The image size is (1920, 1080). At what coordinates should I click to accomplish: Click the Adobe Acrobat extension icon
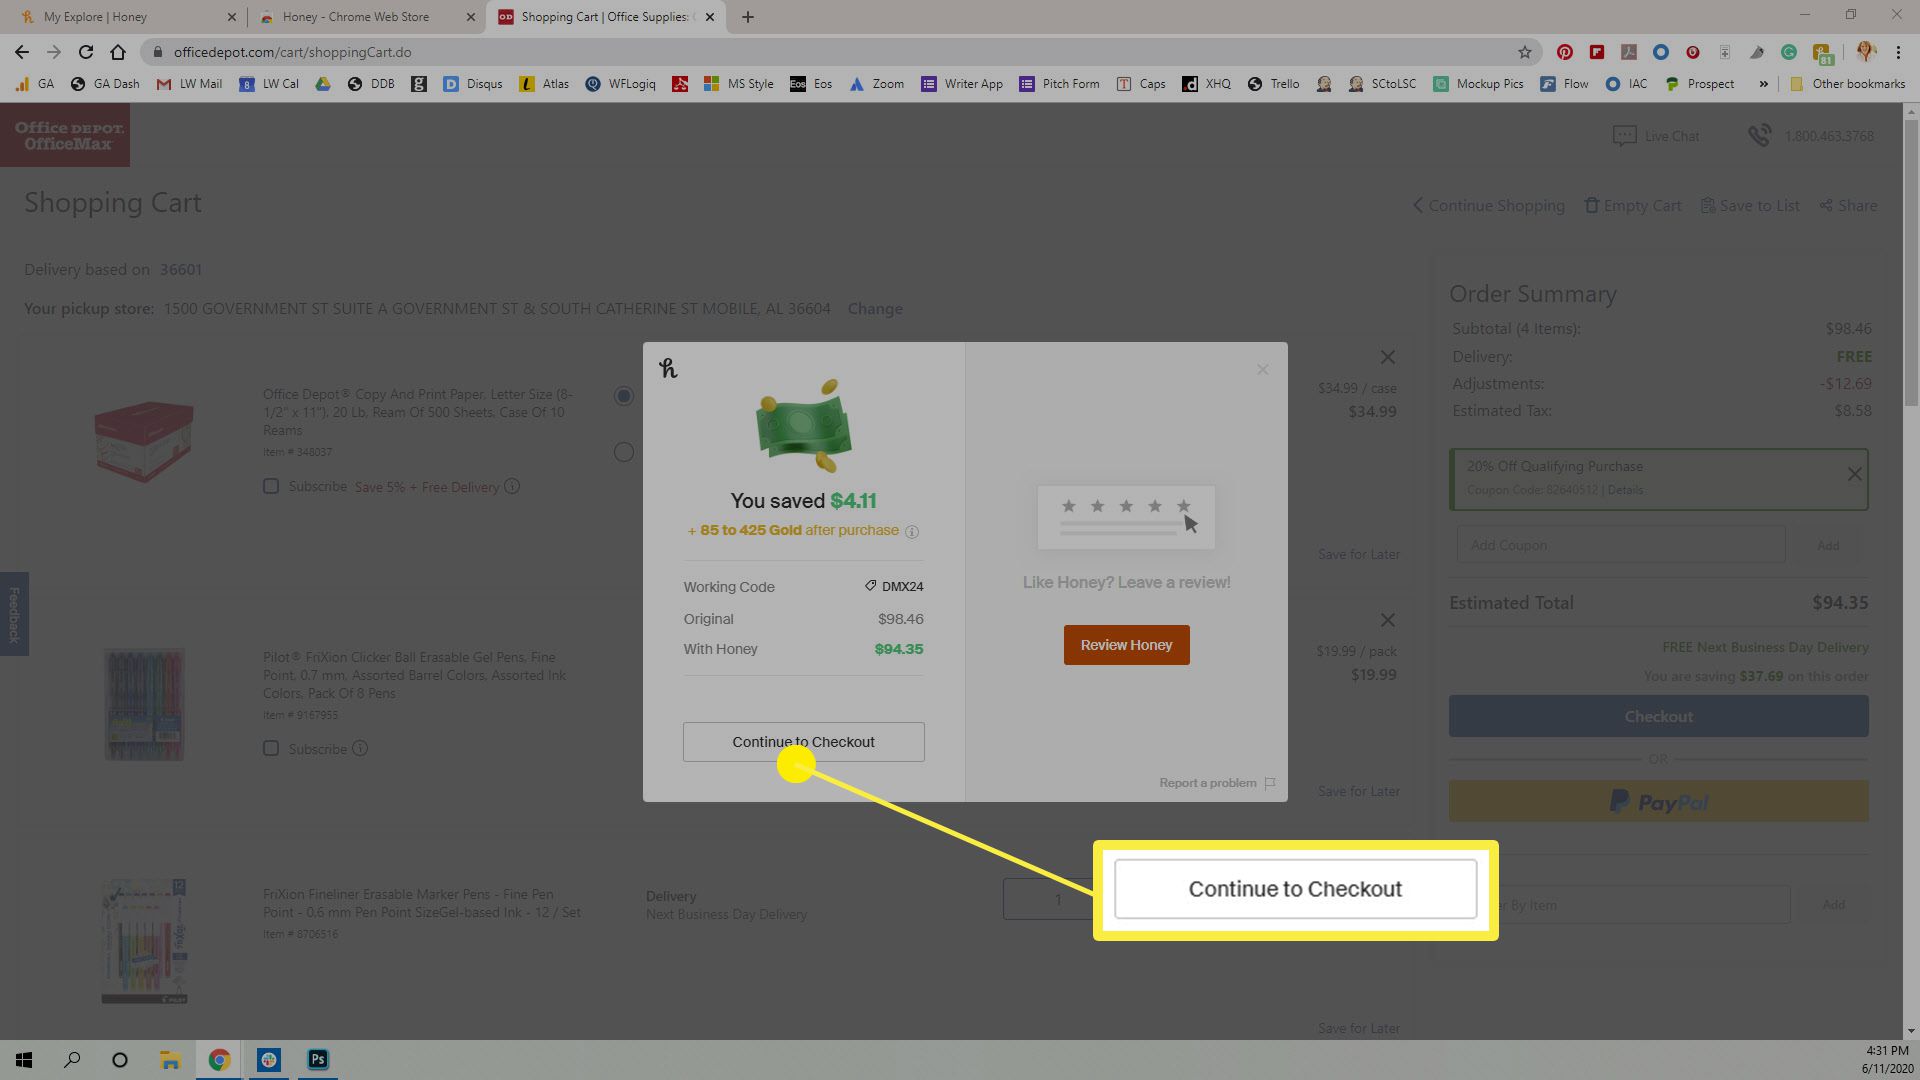(1629, 52)
